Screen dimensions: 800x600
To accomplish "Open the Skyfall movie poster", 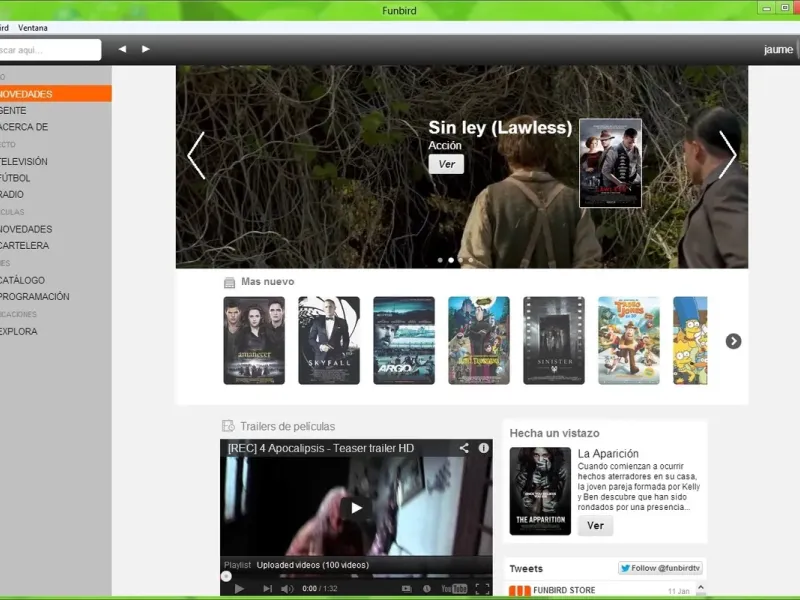I will tap(329, 340).
